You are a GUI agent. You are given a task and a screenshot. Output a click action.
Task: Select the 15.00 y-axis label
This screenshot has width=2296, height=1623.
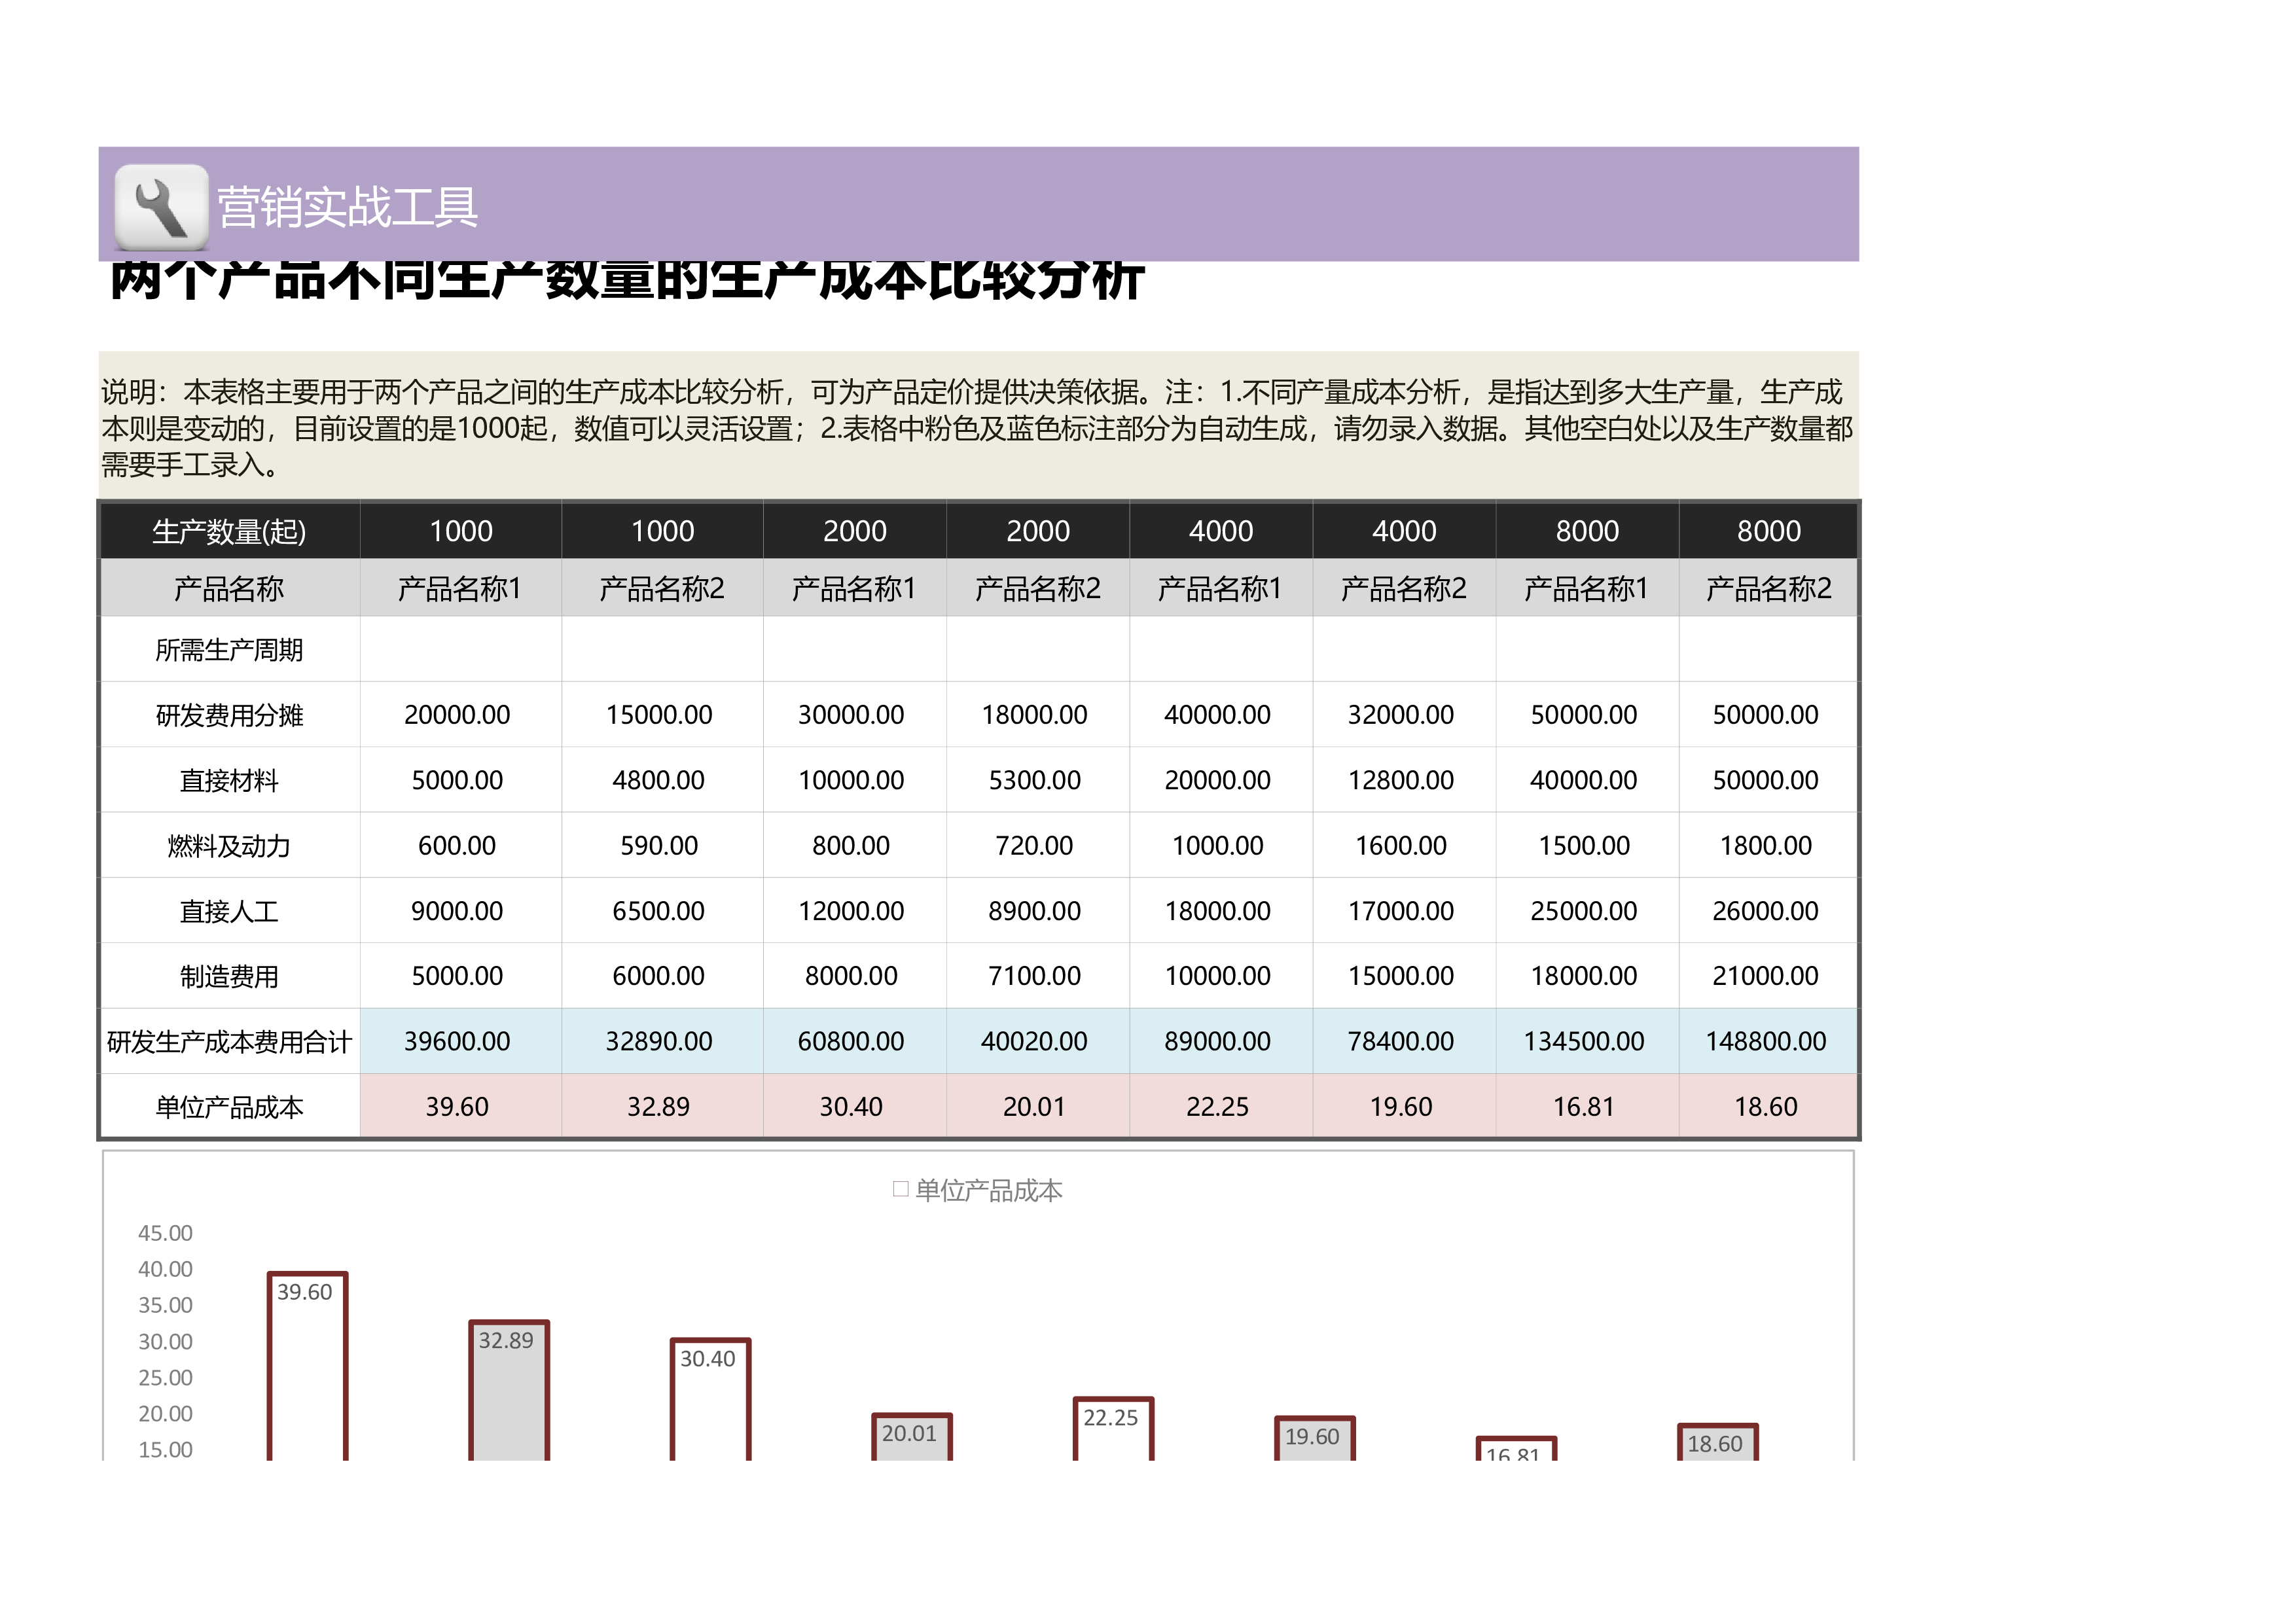(165, 1449)
